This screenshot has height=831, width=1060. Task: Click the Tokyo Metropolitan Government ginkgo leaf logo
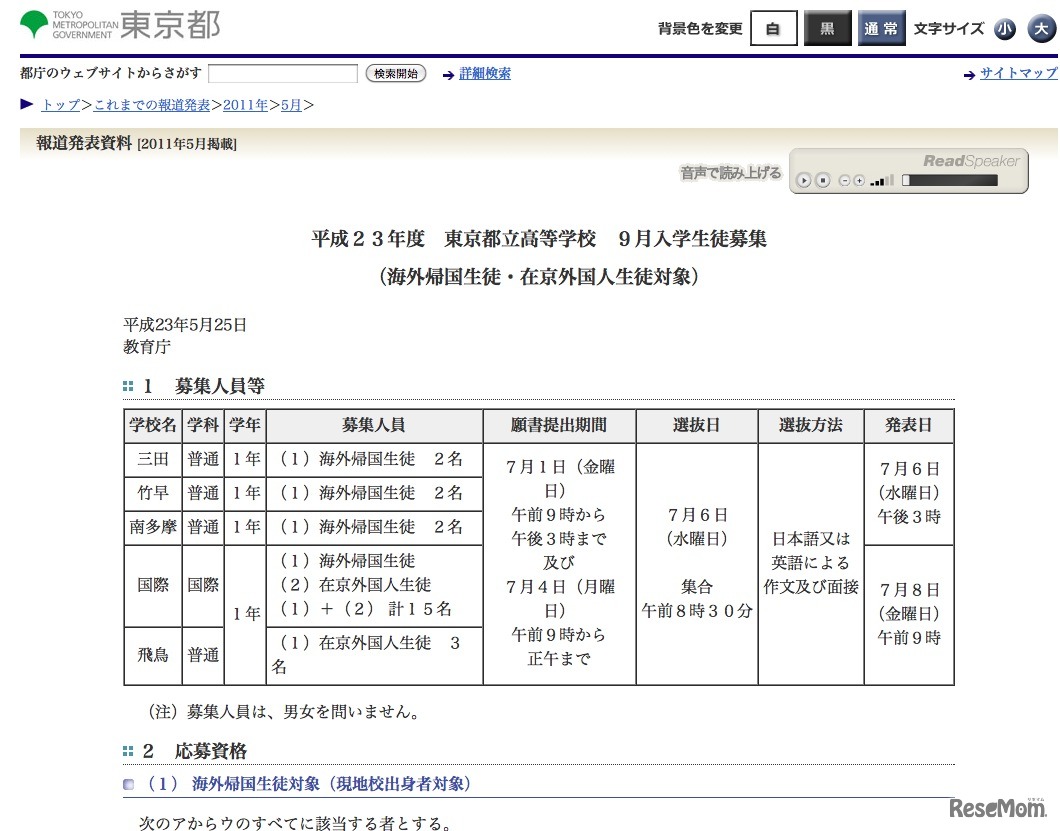tap(35, 23)
